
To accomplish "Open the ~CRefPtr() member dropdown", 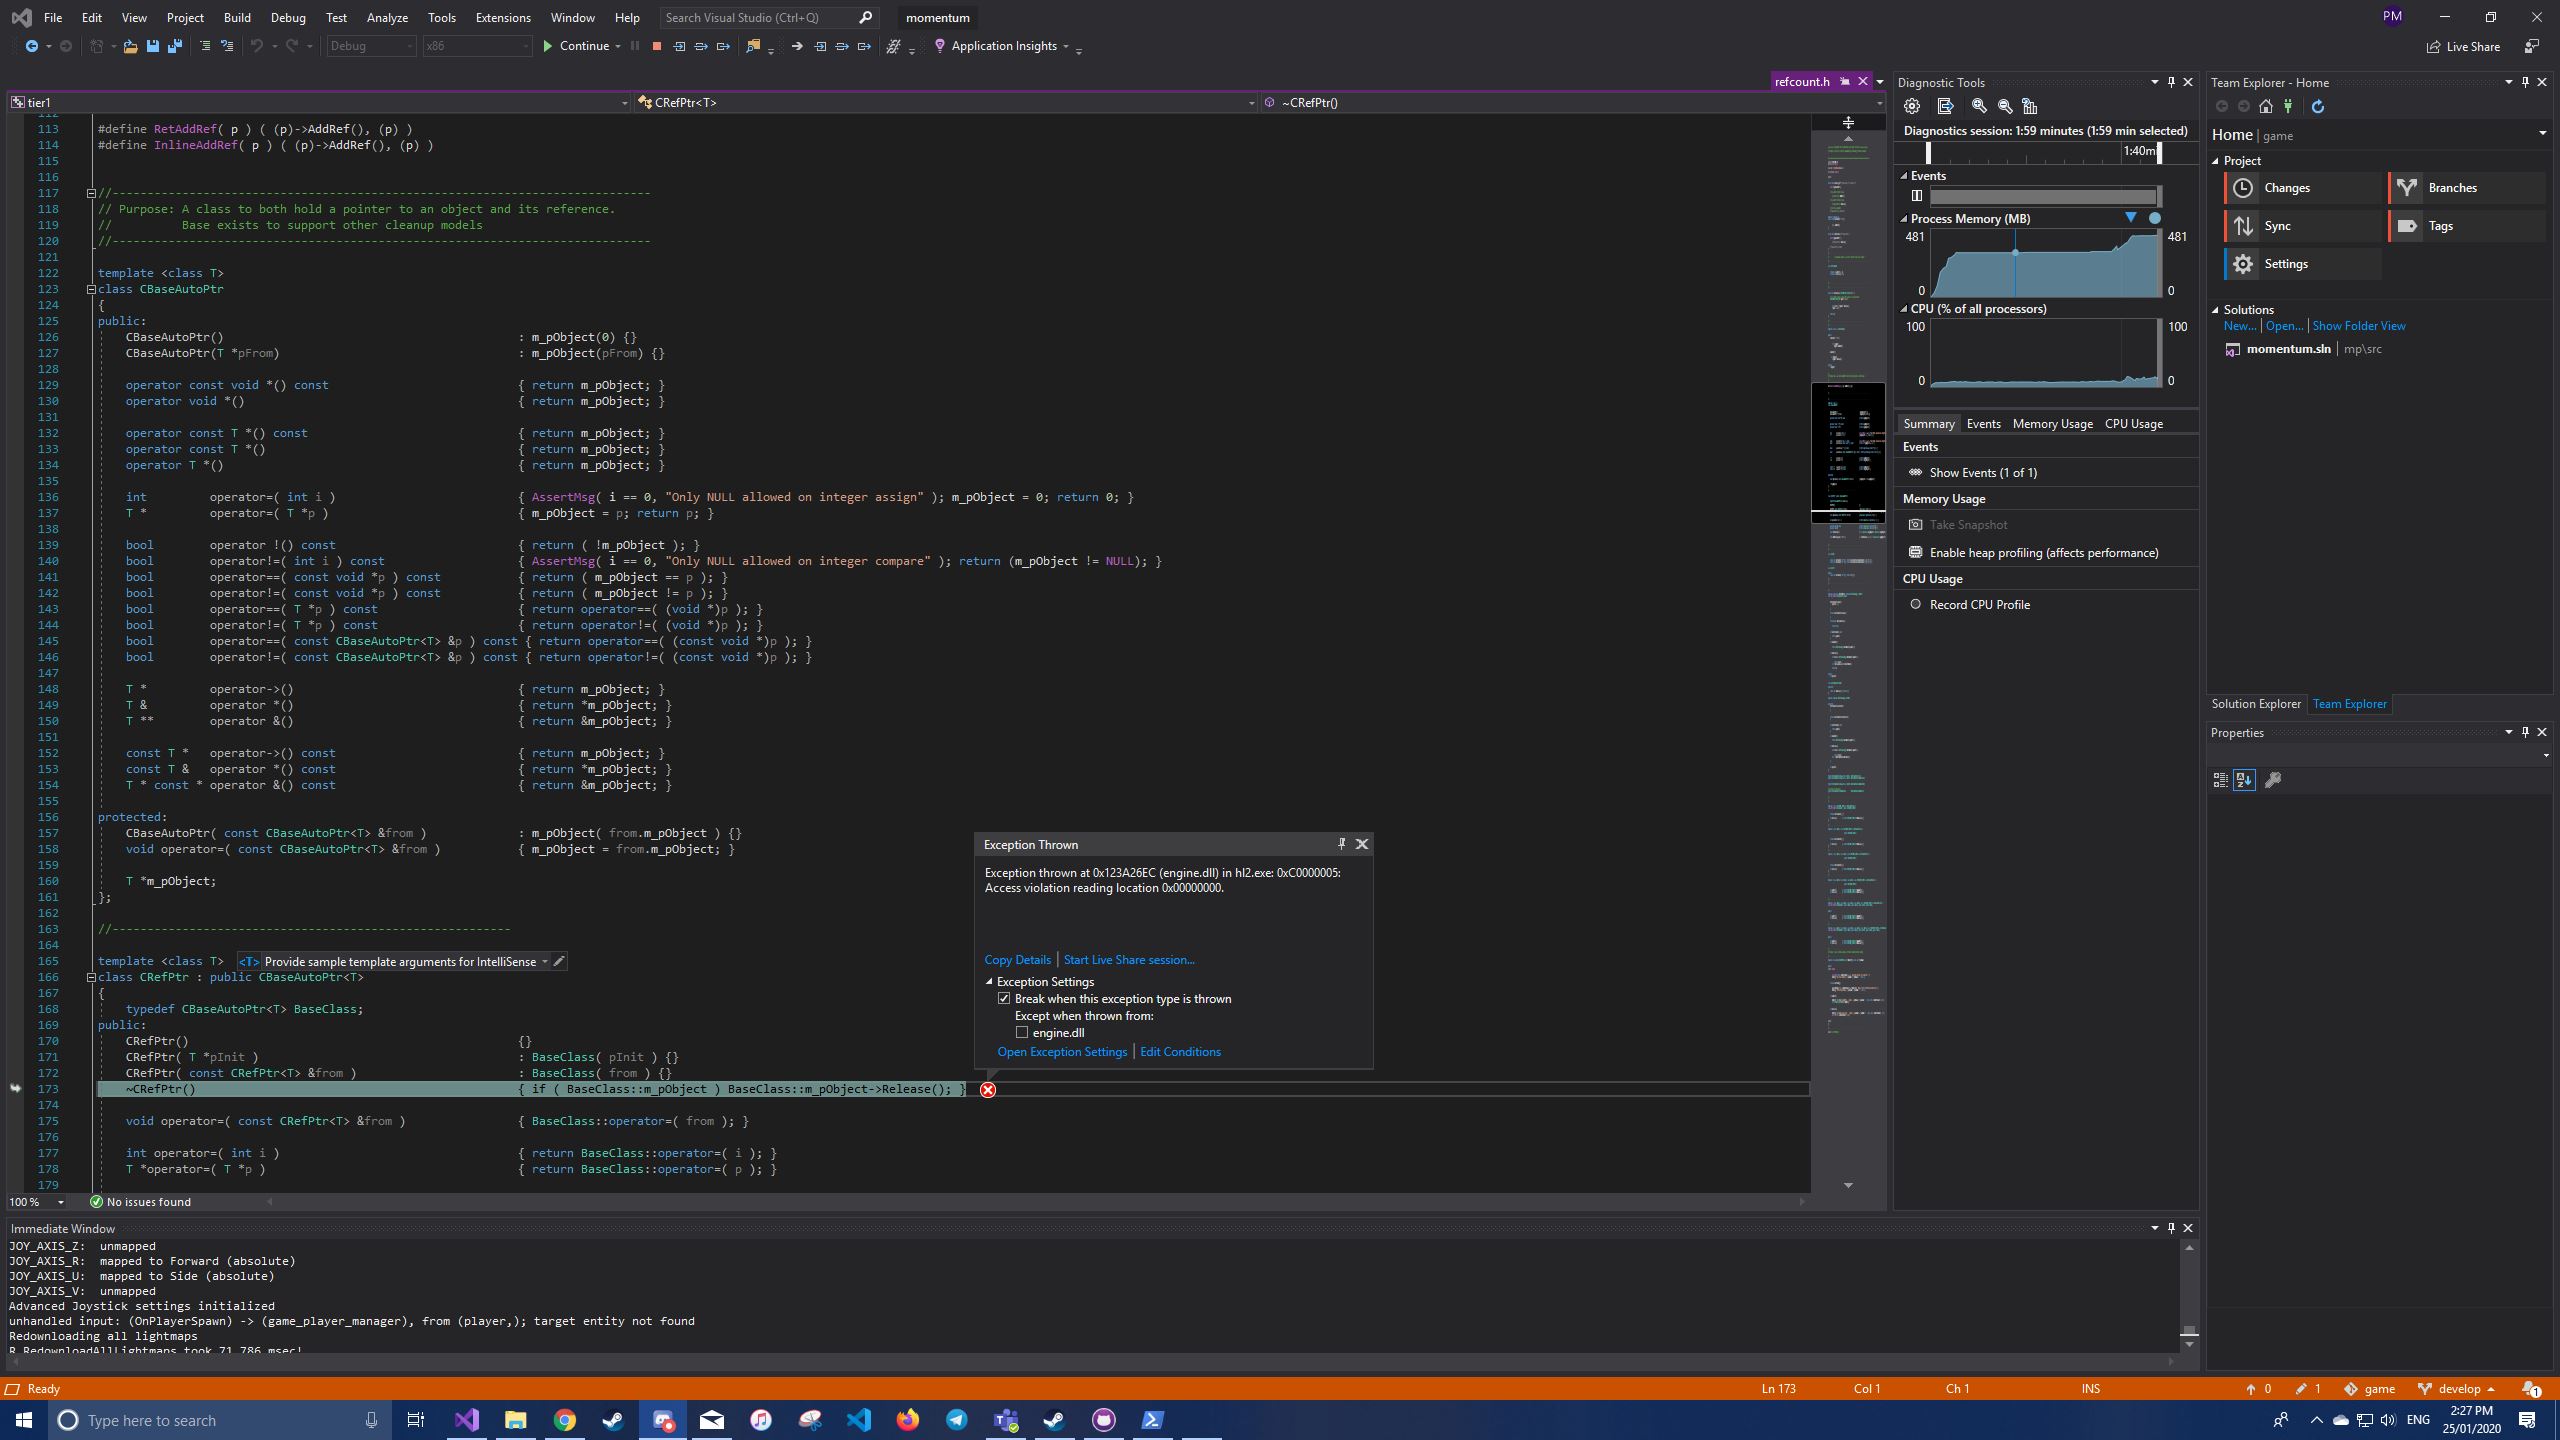I will (1572, 102).
